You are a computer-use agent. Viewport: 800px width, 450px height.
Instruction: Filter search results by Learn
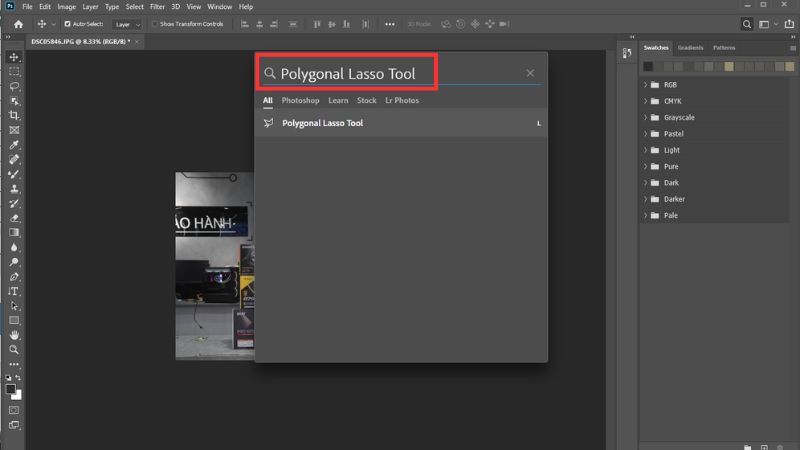pyautogui.click(x=338, y=101)
